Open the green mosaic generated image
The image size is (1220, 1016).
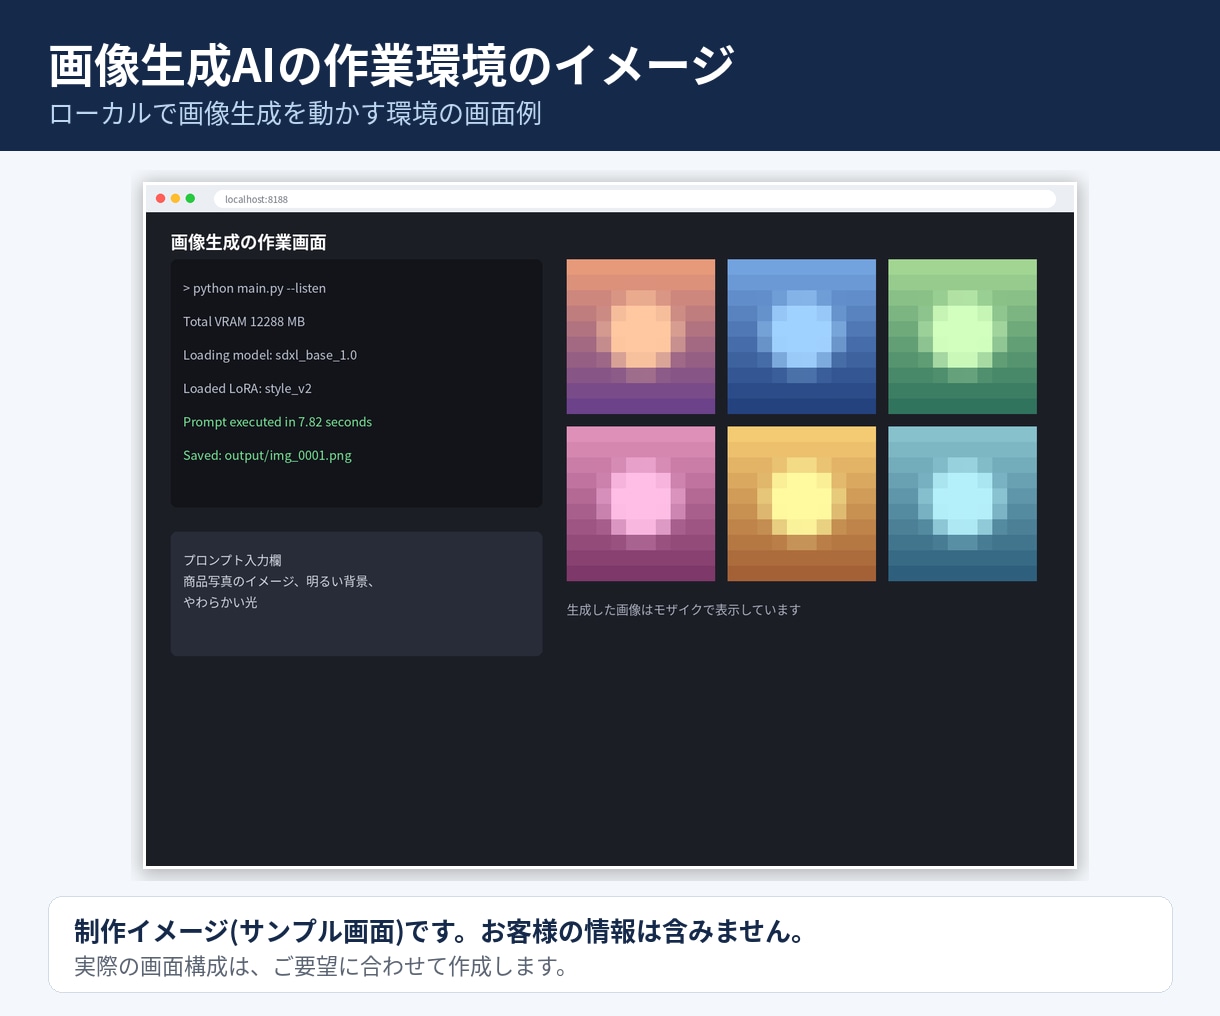[x=962, y=337]
